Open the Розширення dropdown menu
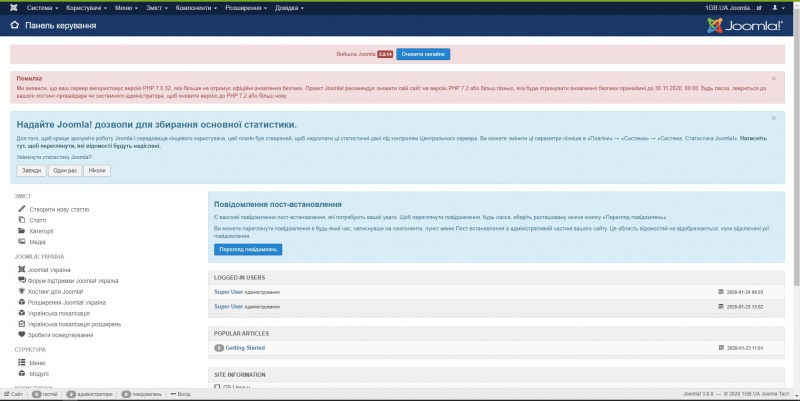 (246, 8)
